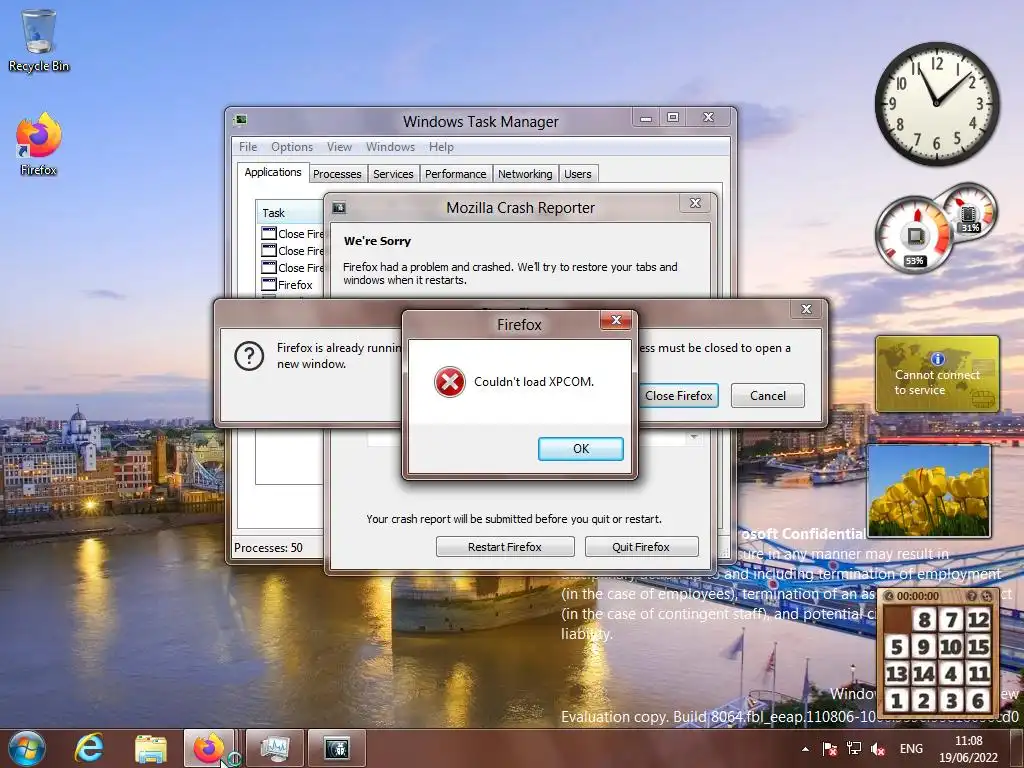Close the Firefox already running dialog

coord(807,309)
